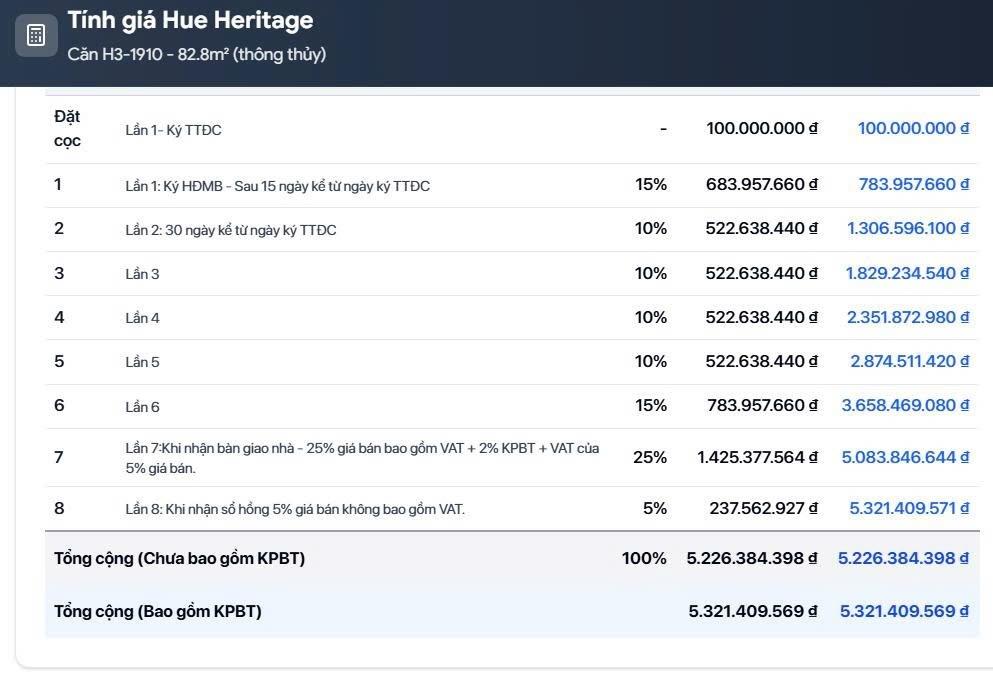
Task: Click the cumulative amount 3.658.469.080 đ
Action: [x=905, y=405]
